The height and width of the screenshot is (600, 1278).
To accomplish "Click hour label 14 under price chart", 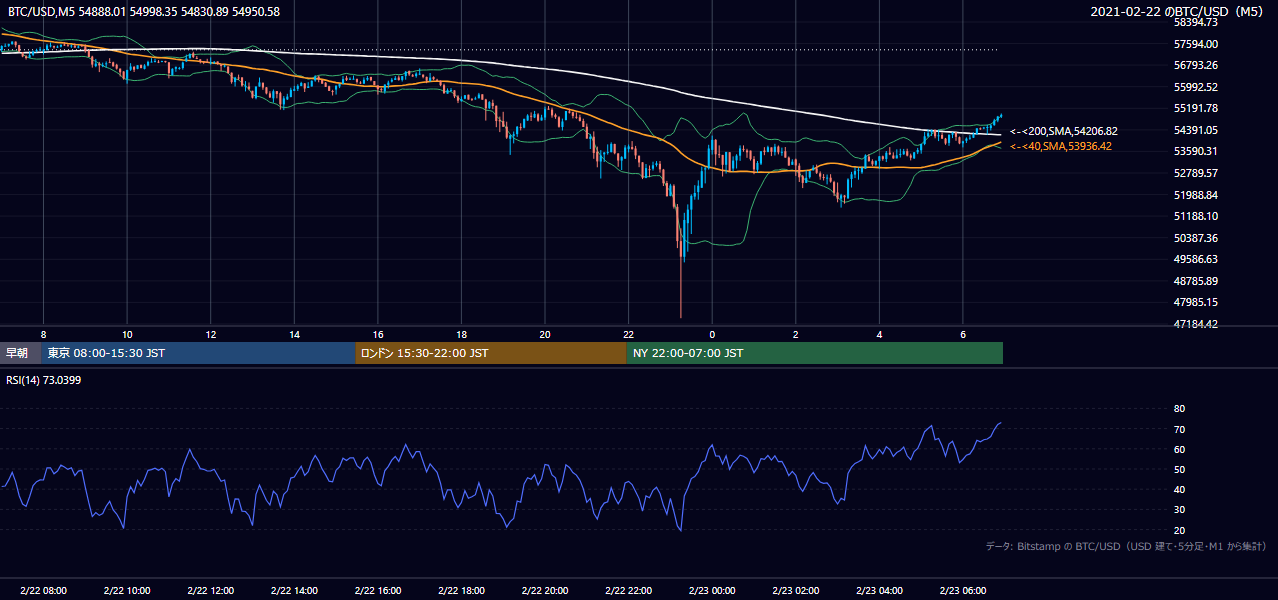I will (294, 334).
